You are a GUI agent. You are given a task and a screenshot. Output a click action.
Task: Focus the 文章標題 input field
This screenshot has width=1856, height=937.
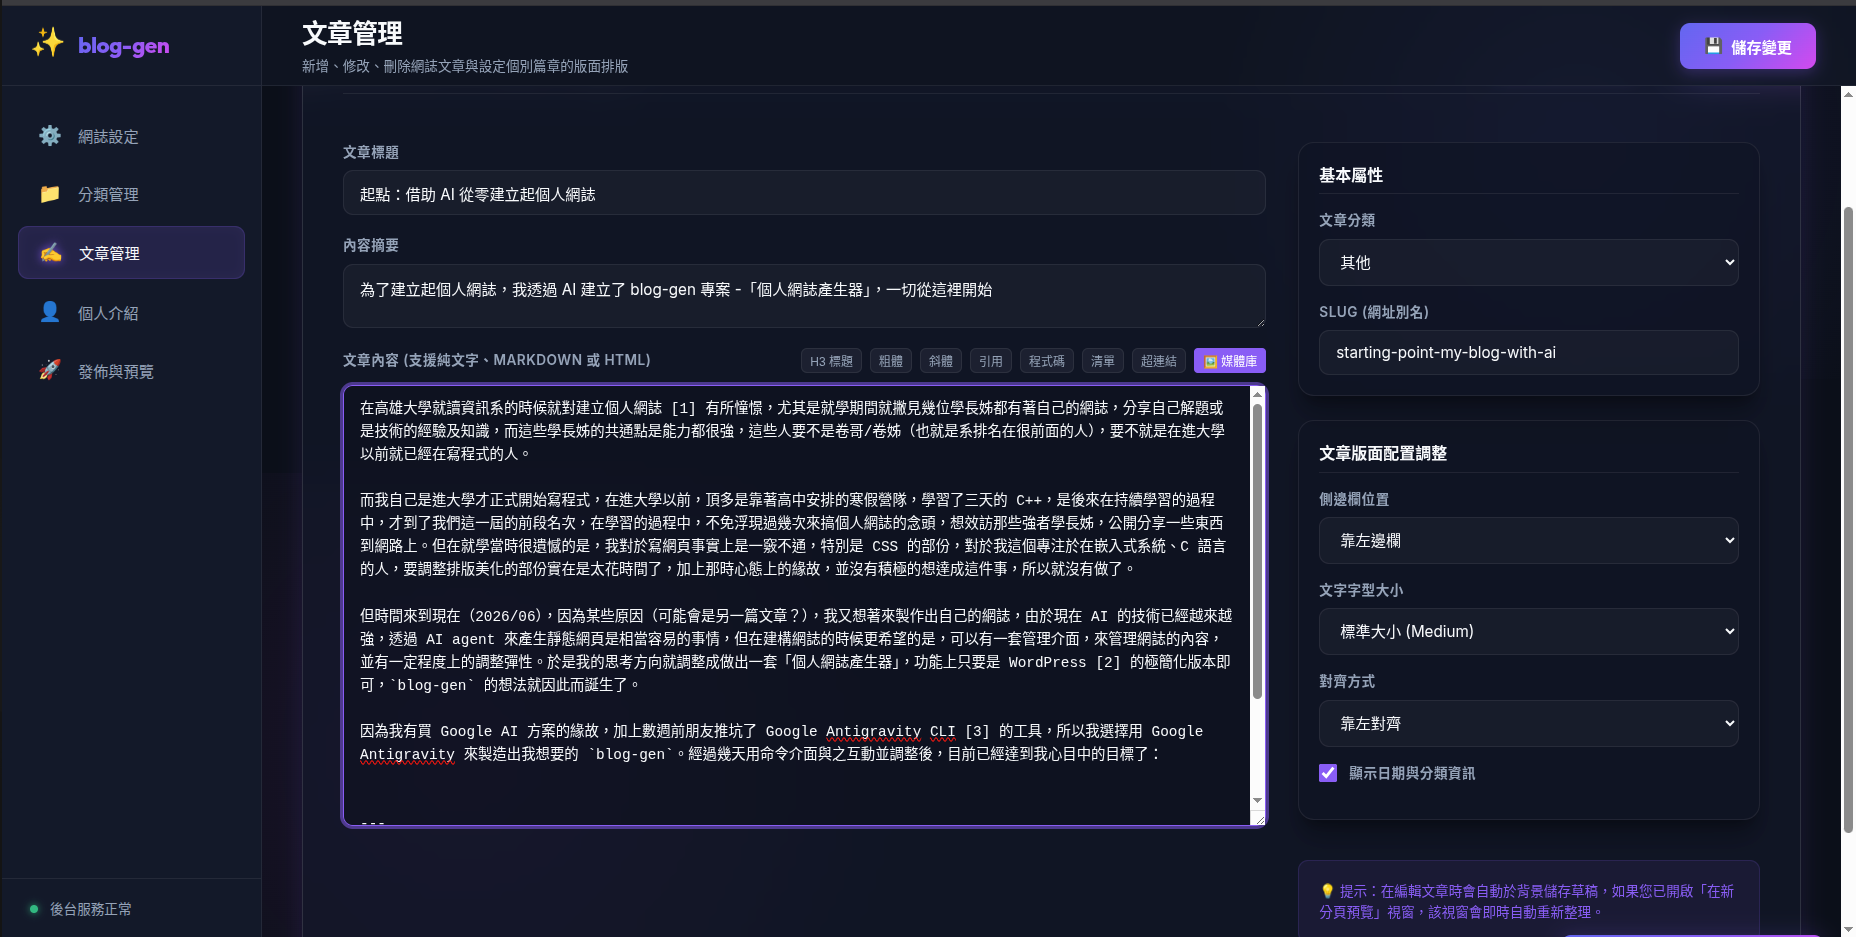[x=804, y=193]
